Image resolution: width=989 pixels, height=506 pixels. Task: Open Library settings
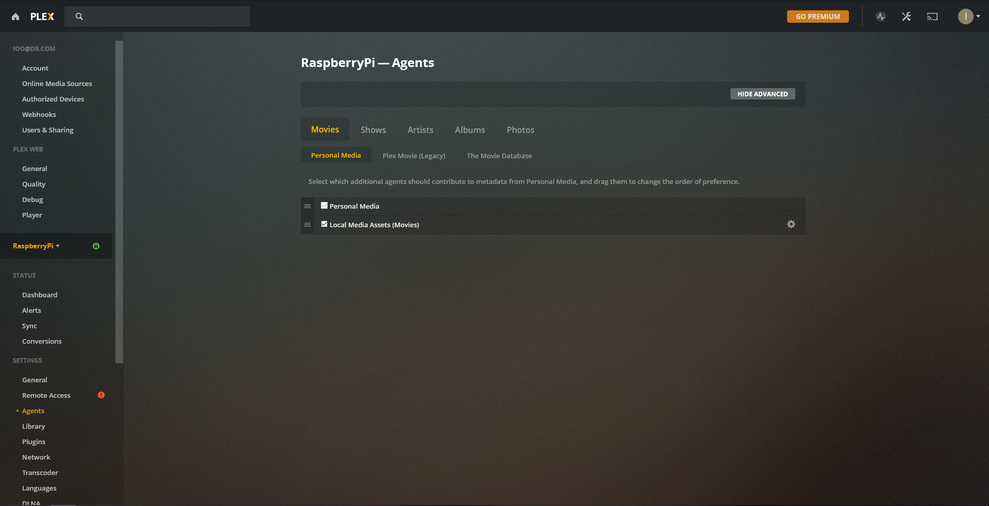click(33, 426)
